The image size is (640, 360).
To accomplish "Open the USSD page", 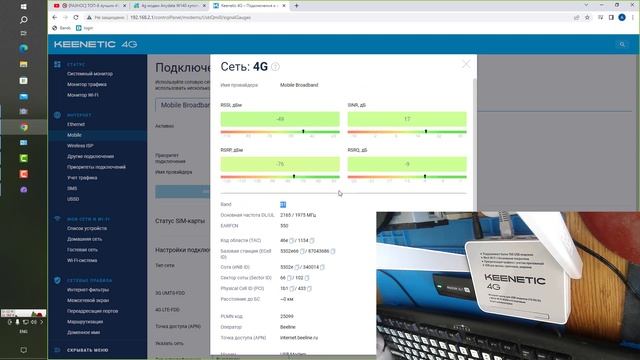I will tap(73, 199).
